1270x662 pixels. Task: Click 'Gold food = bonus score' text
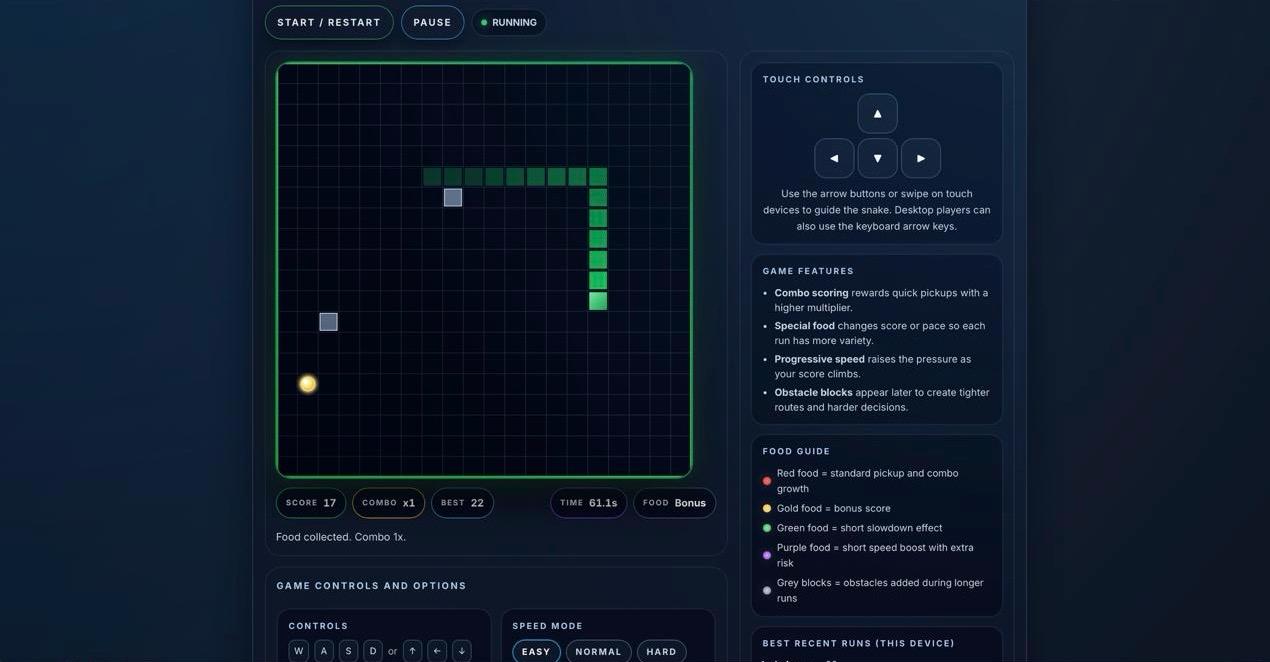tap(833, 509)
